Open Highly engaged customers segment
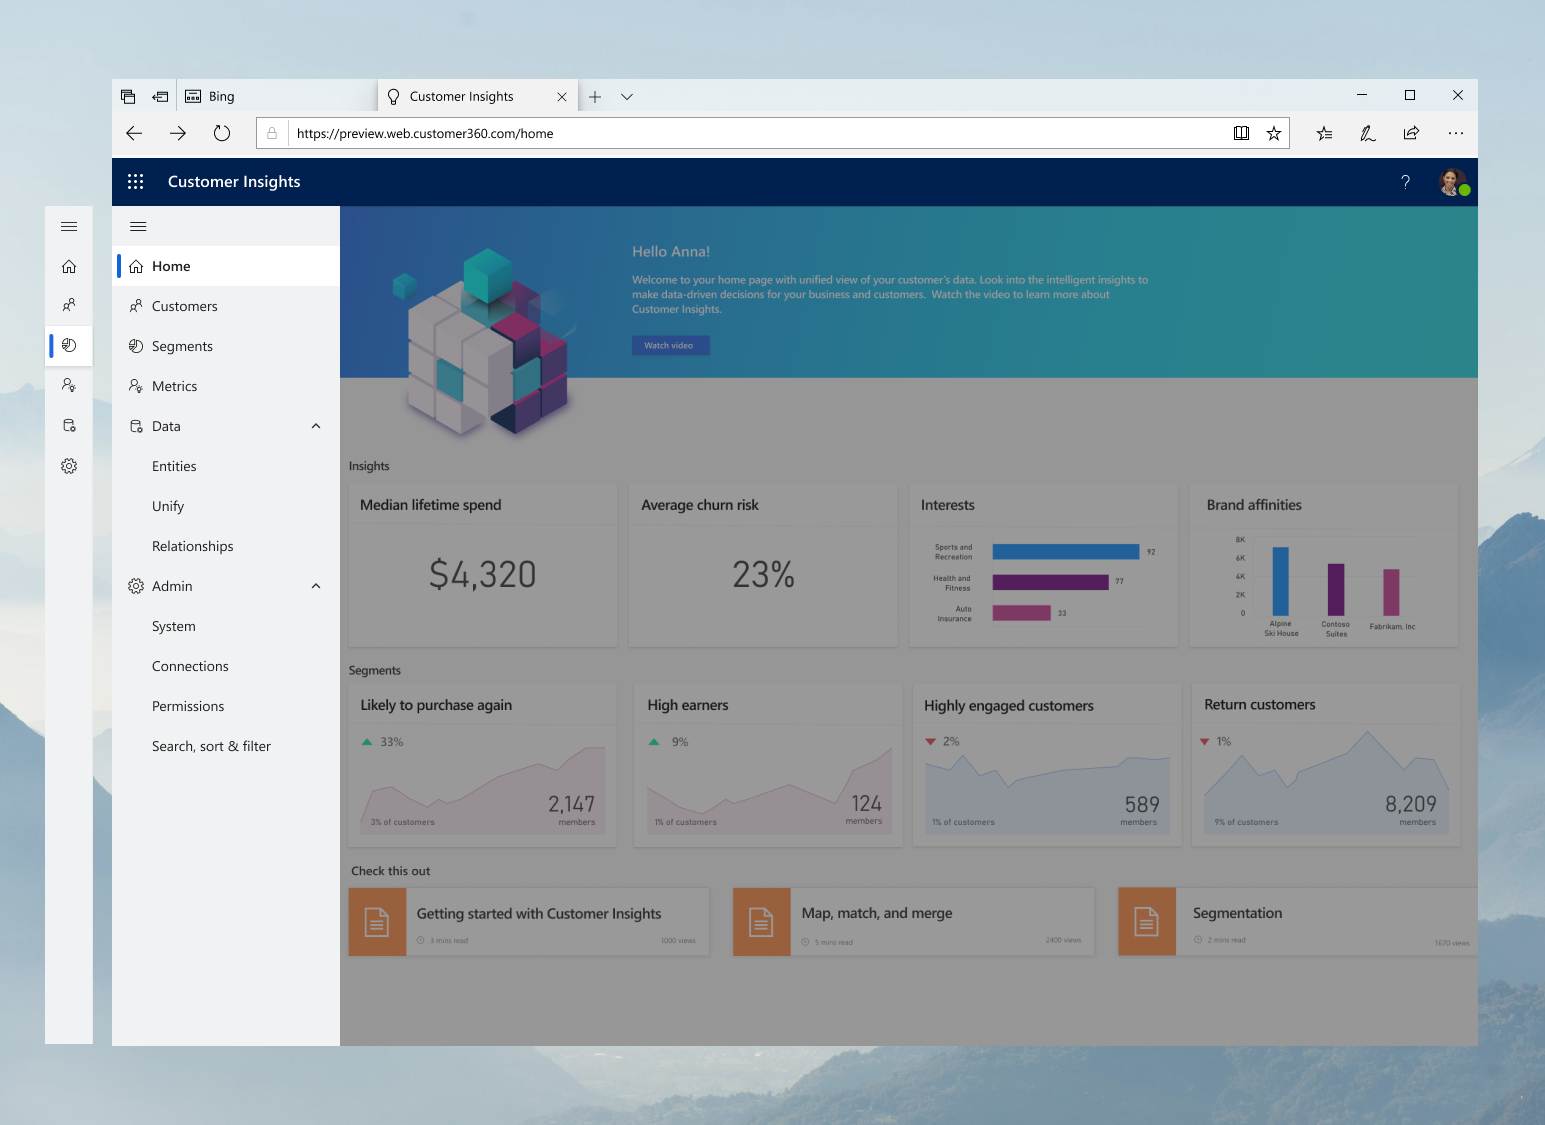1545x1125 pixels. click(x=1047, y=765)
